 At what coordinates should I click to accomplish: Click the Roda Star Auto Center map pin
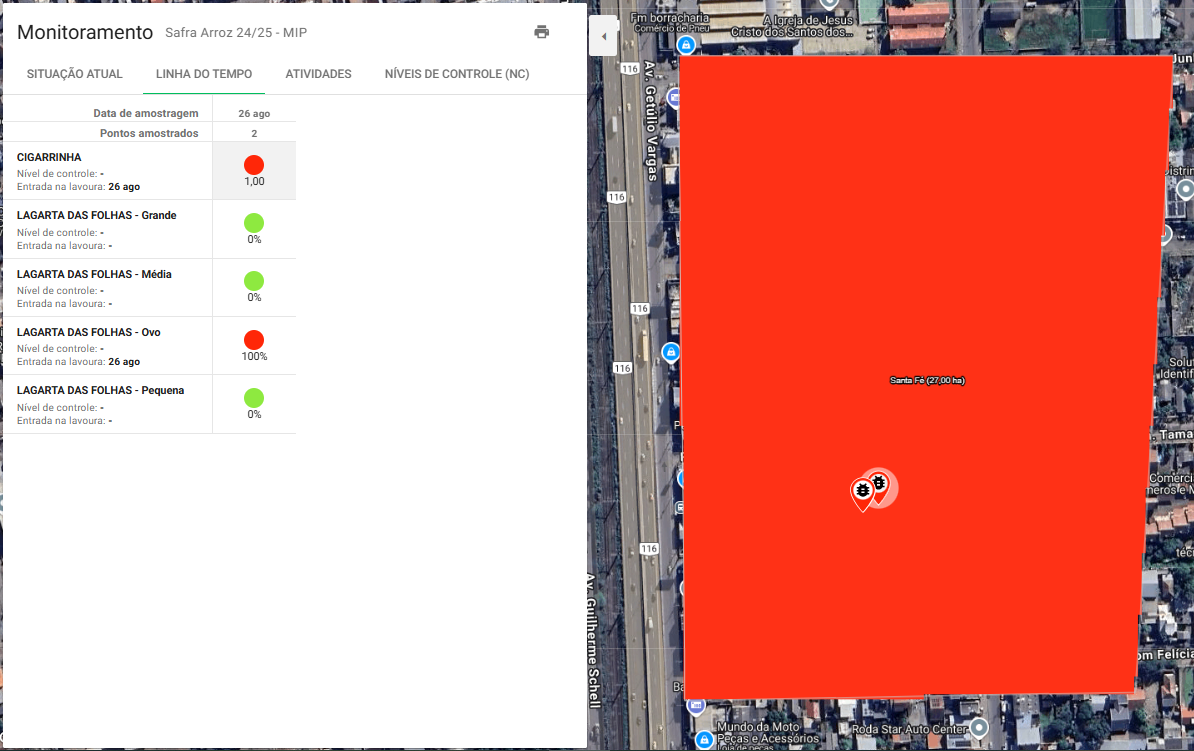click(x=979, y=727)
